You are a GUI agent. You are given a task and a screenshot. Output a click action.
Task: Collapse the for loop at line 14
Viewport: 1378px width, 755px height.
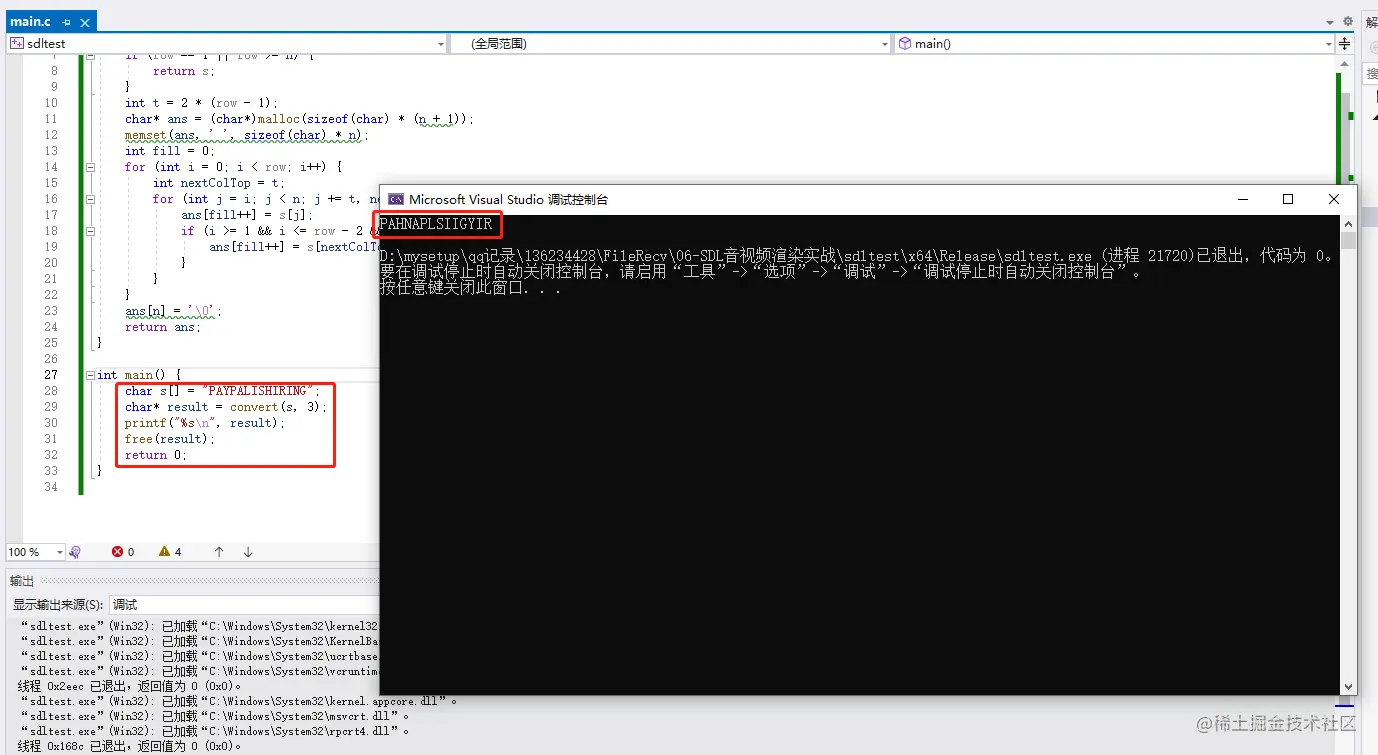pyautogui.click(x=90, y=167)
